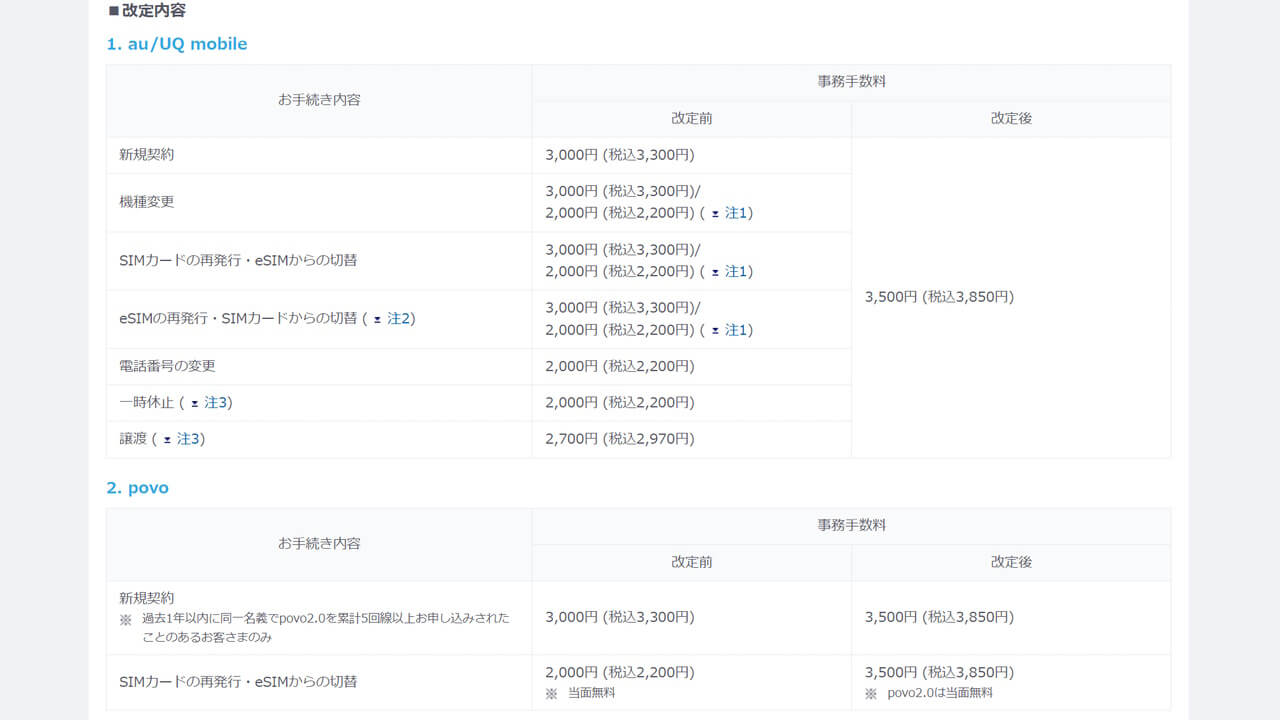Screen dimensions: 1280x720
Task: Click the 電話番号の変更 row label
Action: (x=167, y=366)
